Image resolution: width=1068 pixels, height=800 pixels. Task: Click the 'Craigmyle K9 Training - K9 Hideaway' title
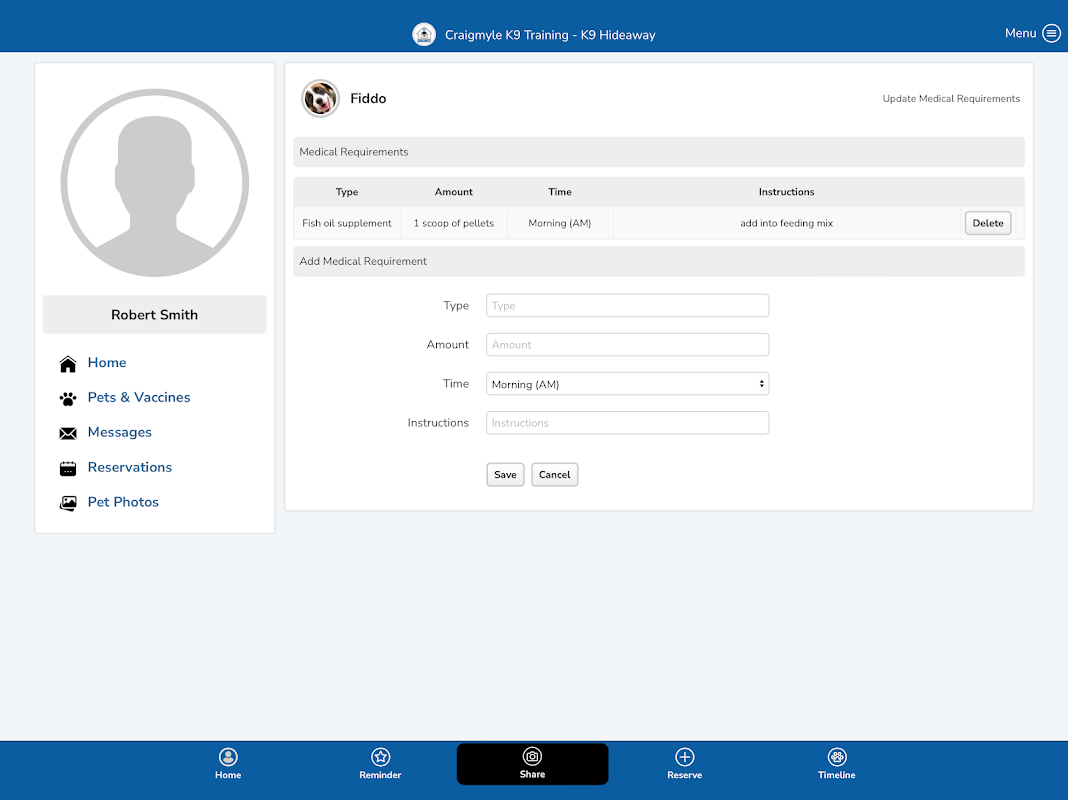(550, 35)
